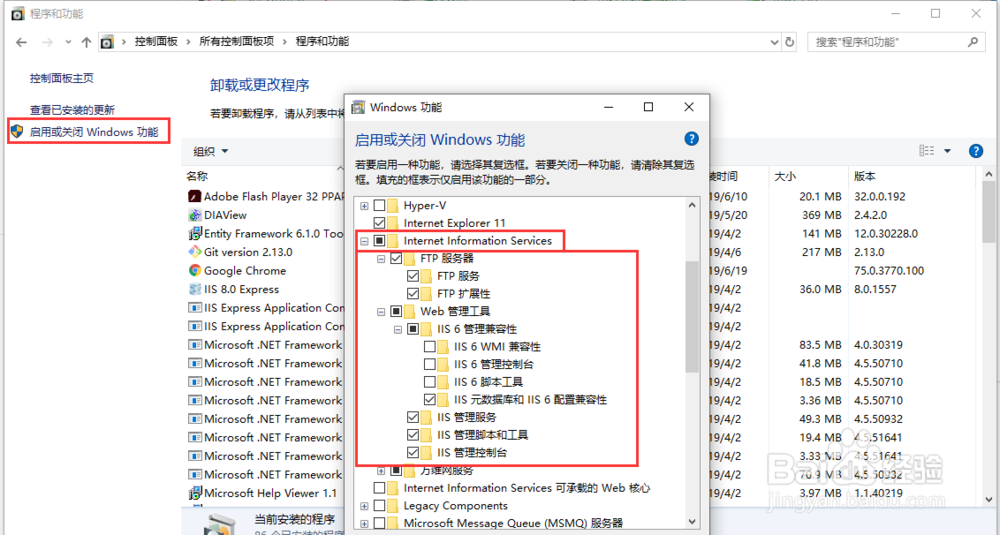Screen dimensions: 1000x535
Task: Uncheck IIS 管理控制台 checkbox
Action: pos(413,453)
